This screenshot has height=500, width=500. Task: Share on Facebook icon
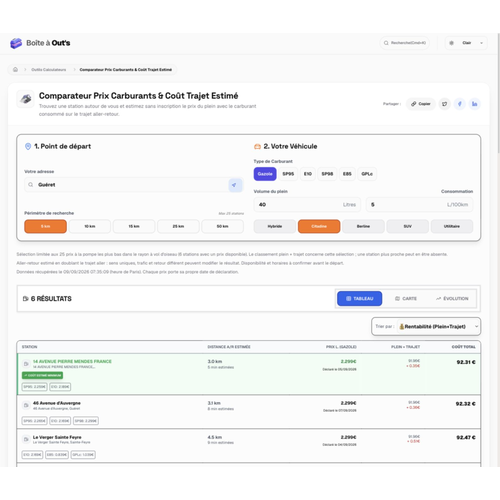[x=460, y=104]
